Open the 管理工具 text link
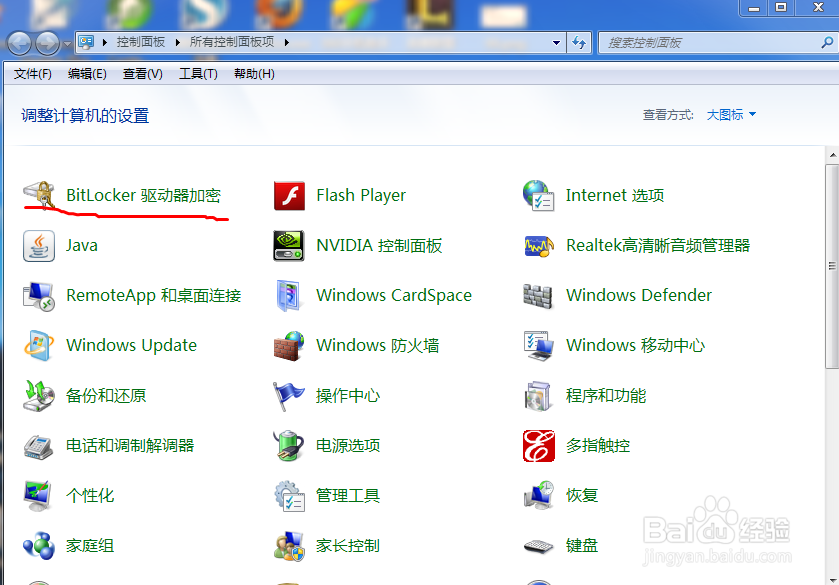The width and height of the screenshot is (839, 585). tap(348, 496)
